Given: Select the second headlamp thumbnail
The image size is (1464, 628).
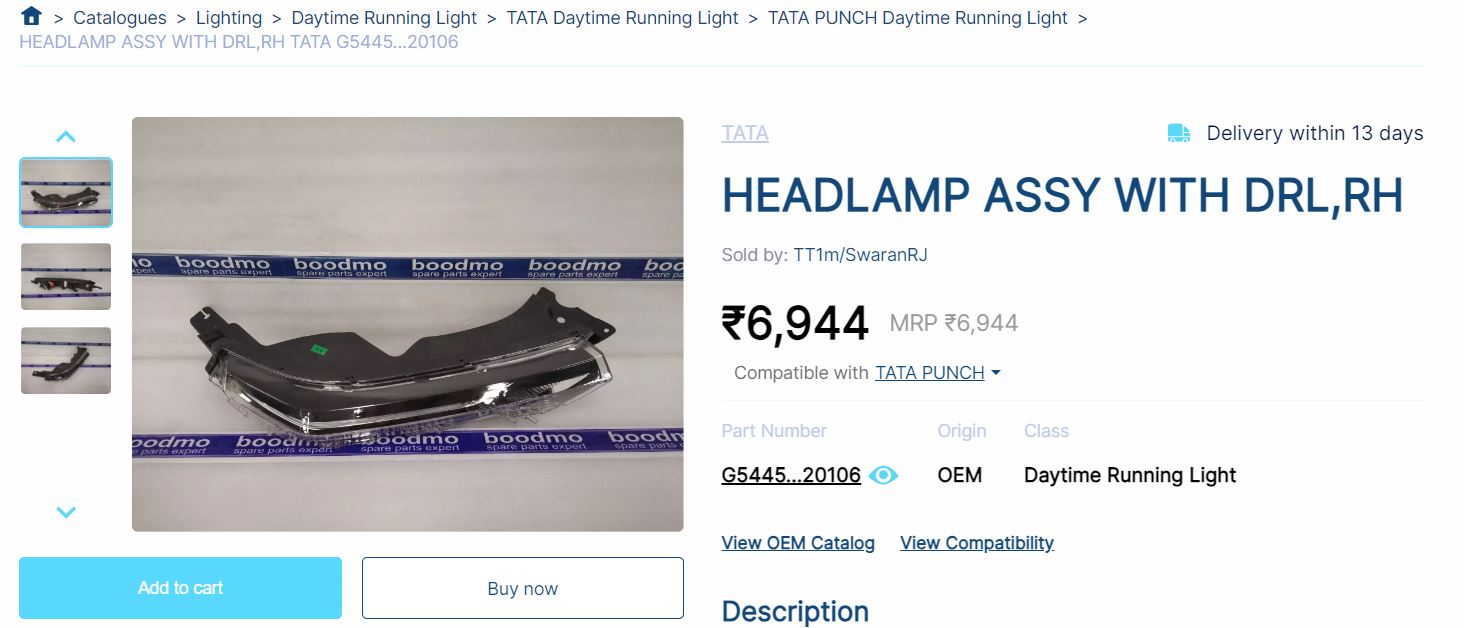Looking at the screenshot, I should [66, 276].
